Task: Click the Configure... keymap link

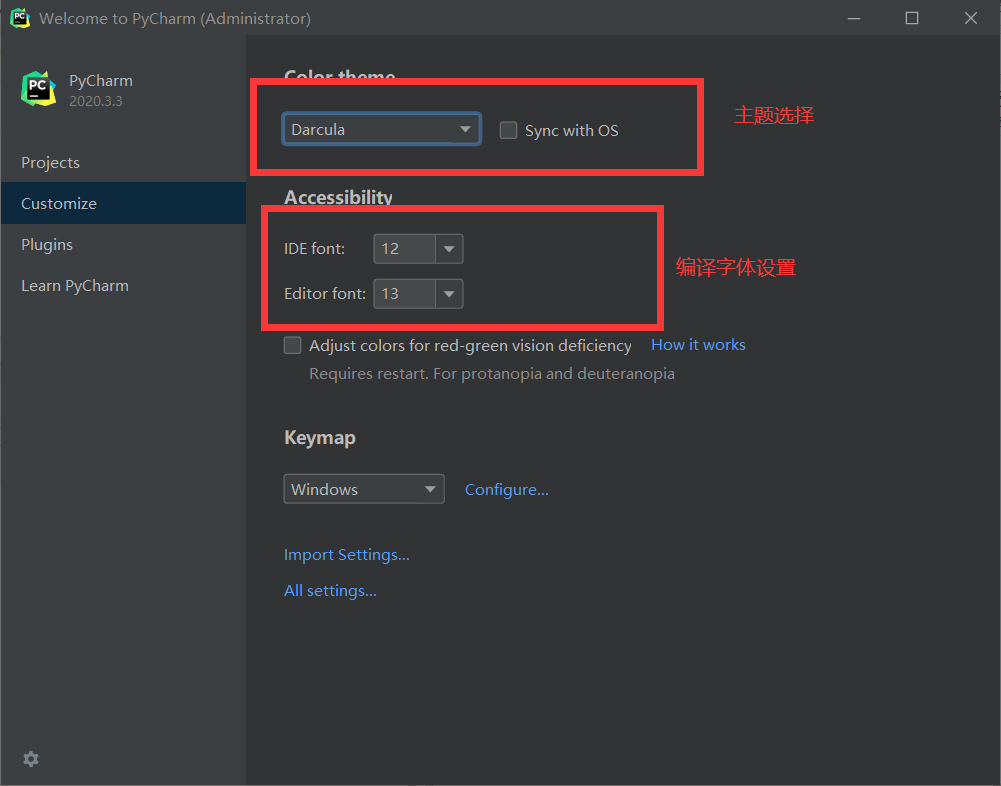Action: (506, 490)
